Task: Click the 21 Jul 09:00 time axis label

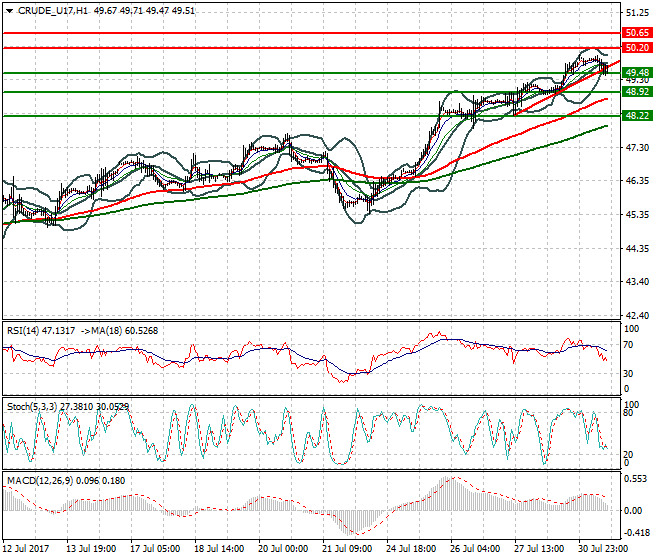Action: [x=347, y=549]
